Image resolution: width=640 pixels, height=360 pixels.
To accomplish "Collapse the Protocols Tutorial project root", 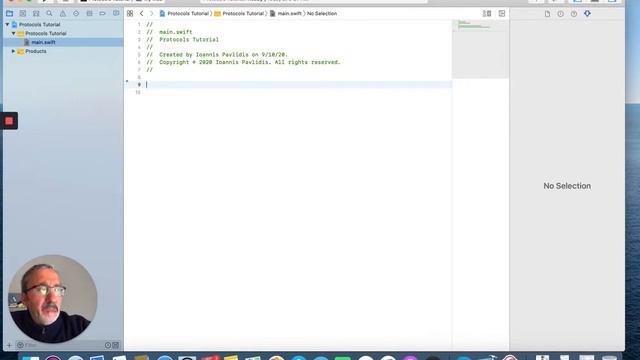I will tap(7, 24).
